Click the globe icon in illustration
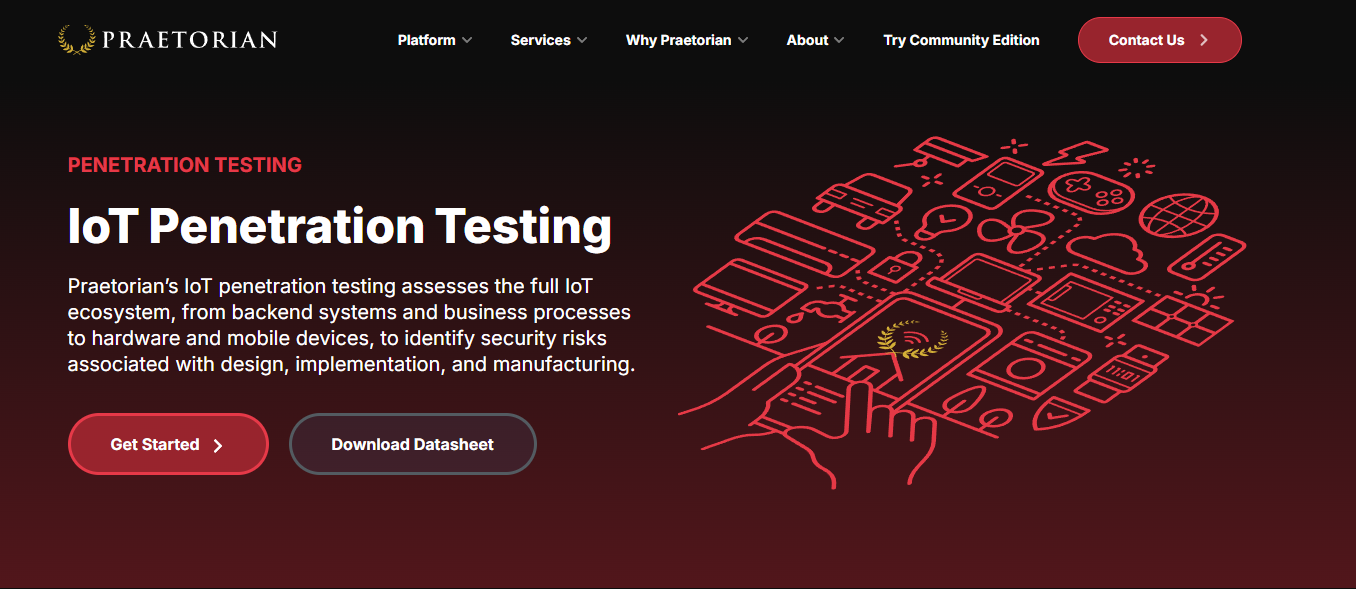Screen dimensions: 1356x589 (x=1178, y=214)
